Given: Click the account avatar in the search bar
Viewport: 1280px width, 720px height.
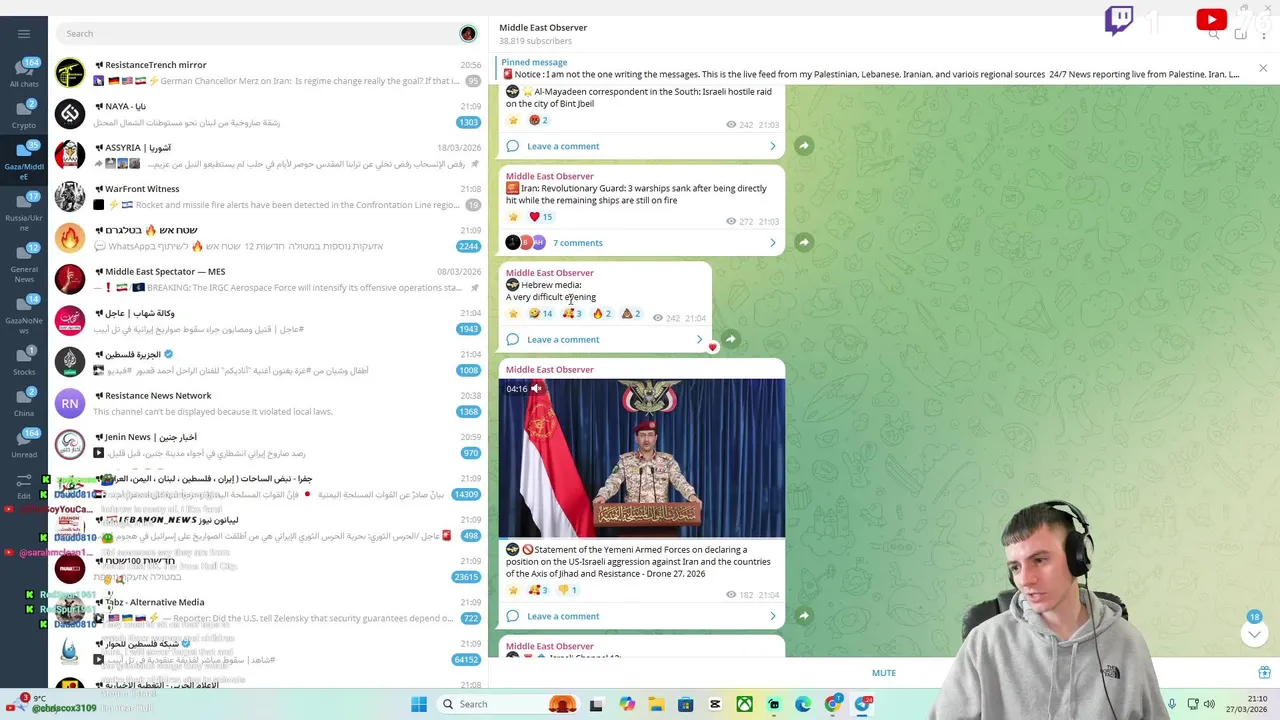Looking at the screenshot, I should pyautogui.click(x=468, y=33).
